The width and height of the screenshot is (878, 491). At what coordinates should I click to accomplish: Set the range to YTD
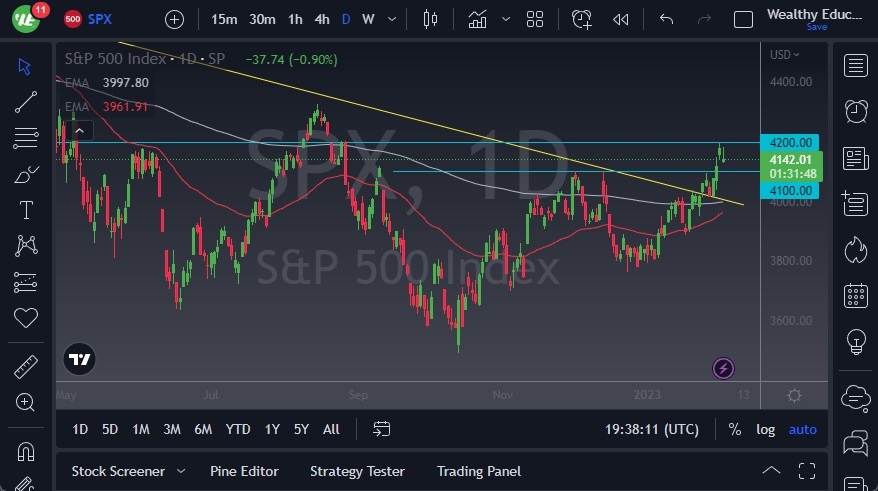pos(238,429)
